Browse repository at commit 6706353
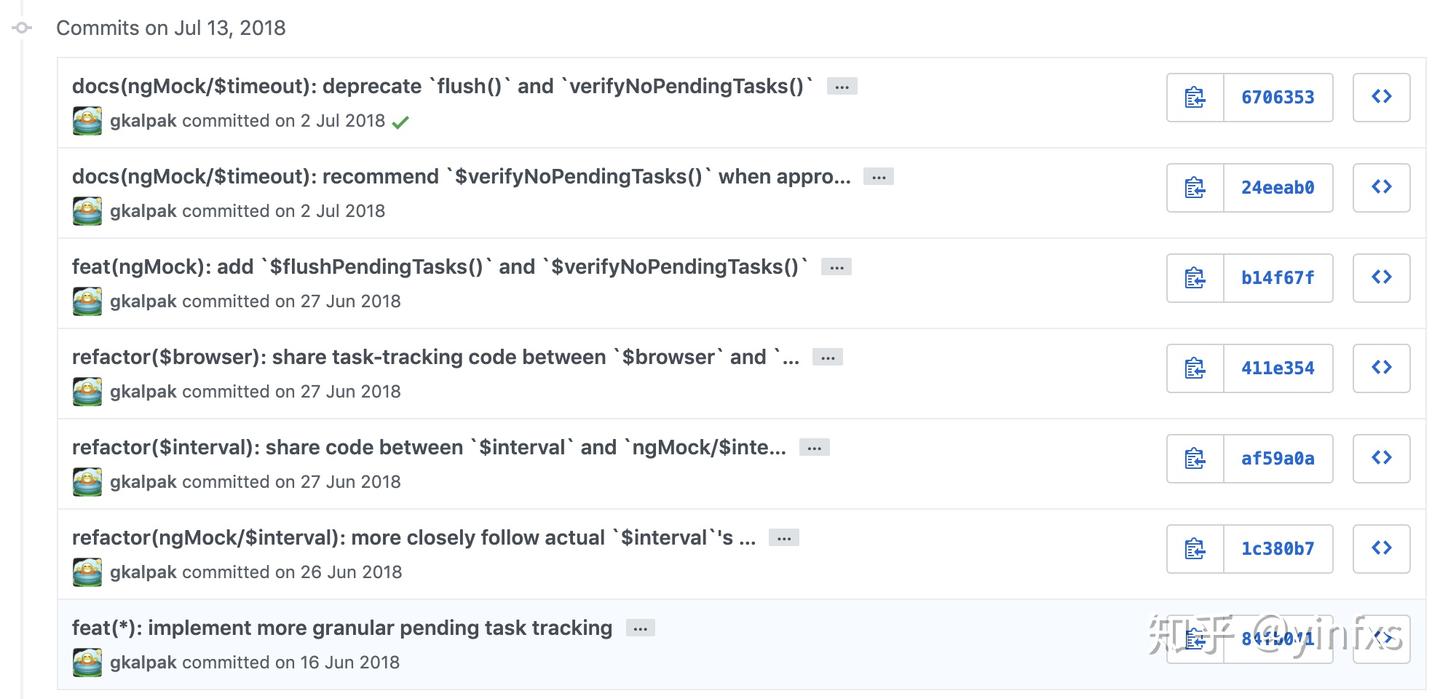Image resolution: width=1440 pixels, height=699 pixels. [x=1381, y=97]
